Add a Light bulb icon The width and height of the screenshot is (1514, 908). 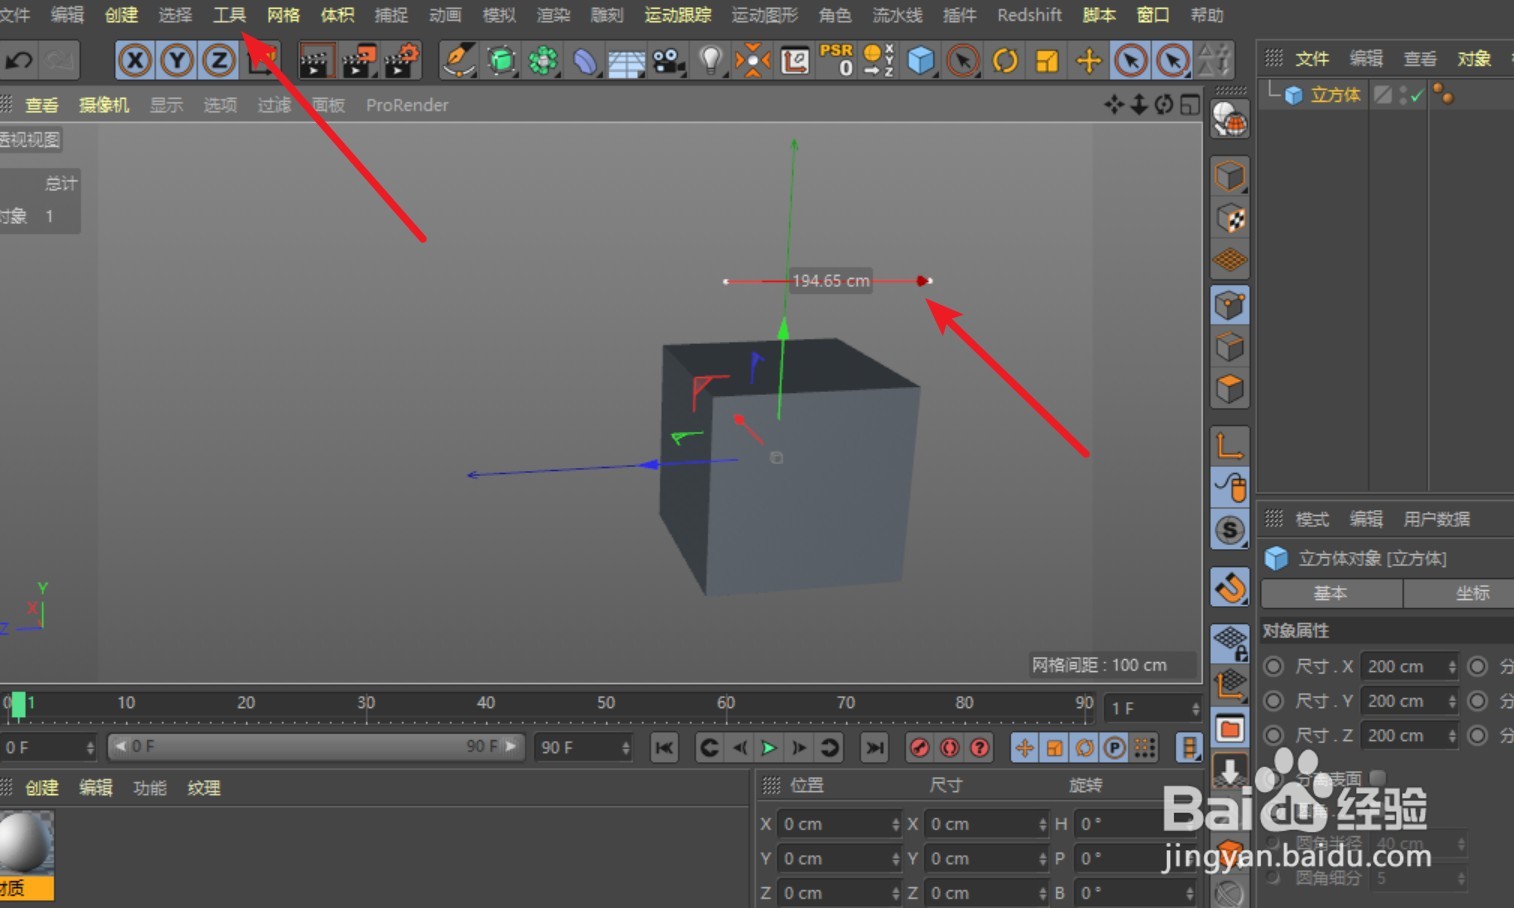tap(710, 61)
